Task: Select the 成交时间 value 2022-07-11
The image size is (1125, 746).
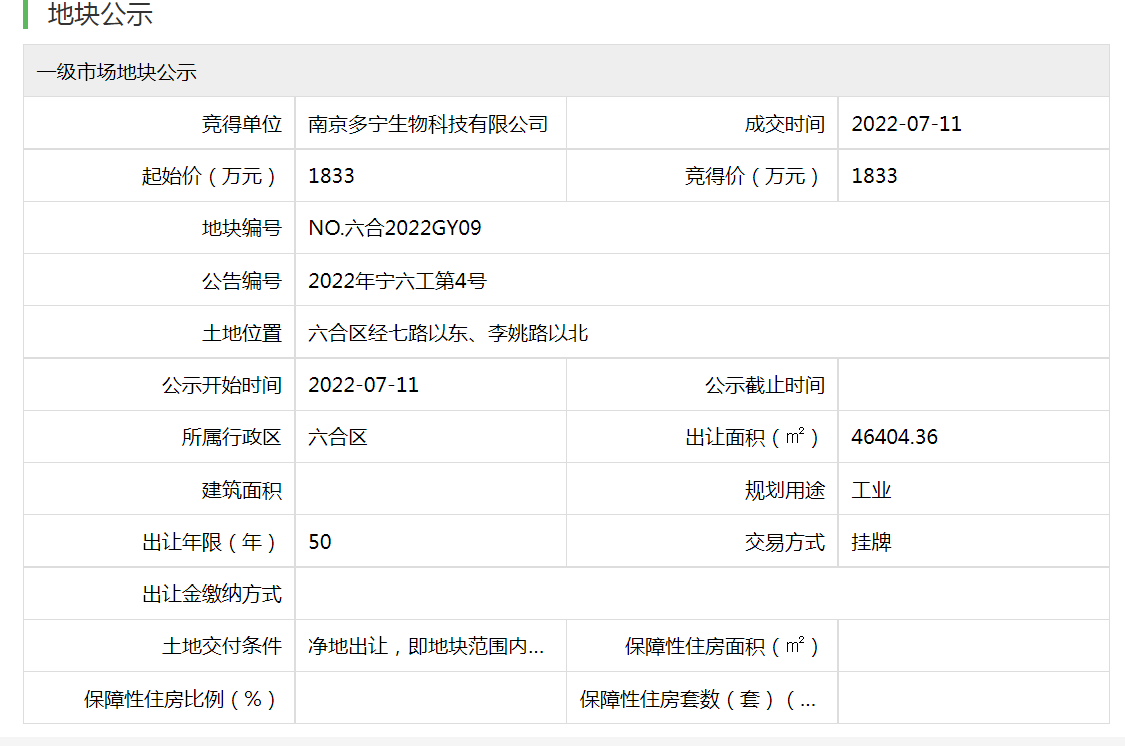Action: (x=906, y=124)
